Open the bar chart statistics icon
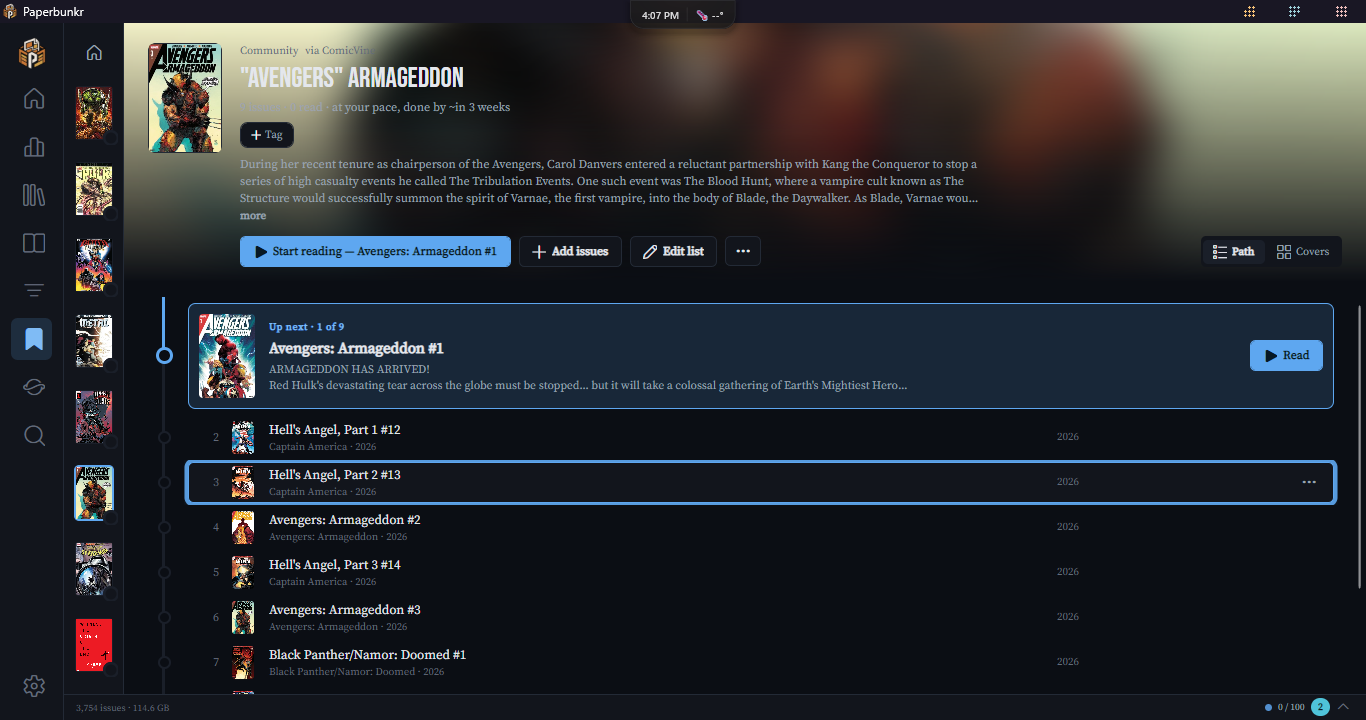 (34, 147)
